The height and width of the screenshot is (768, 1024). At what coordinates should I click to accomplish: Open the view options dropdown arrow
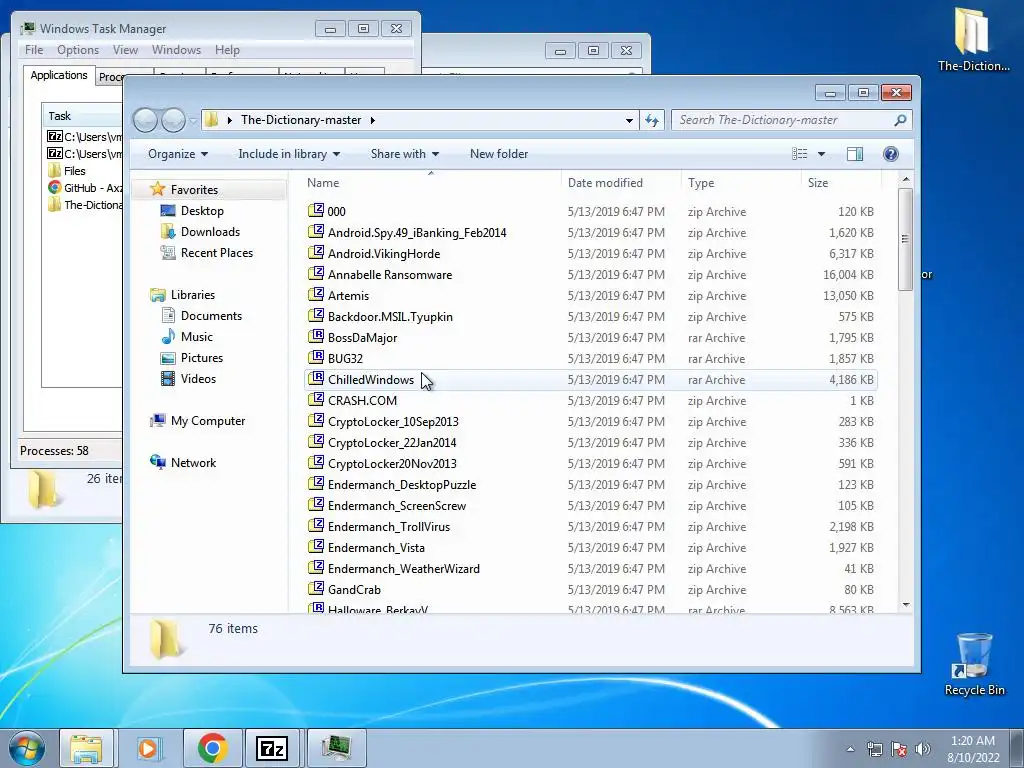coord(822,154)
